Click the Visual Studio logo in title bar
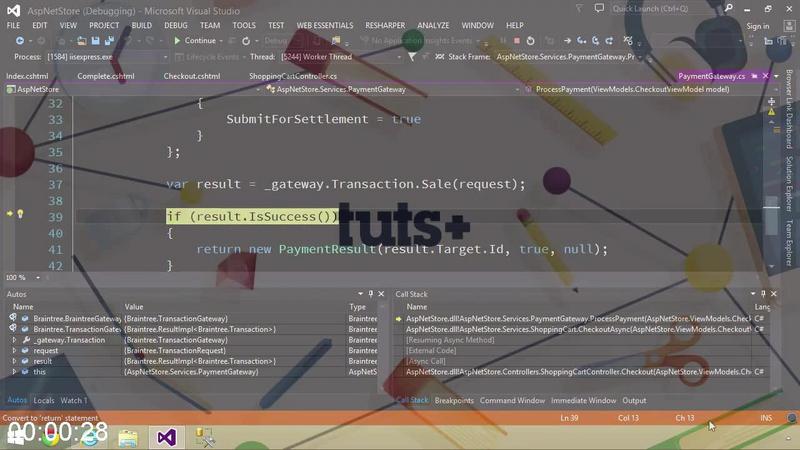 [x=14, y=10]
